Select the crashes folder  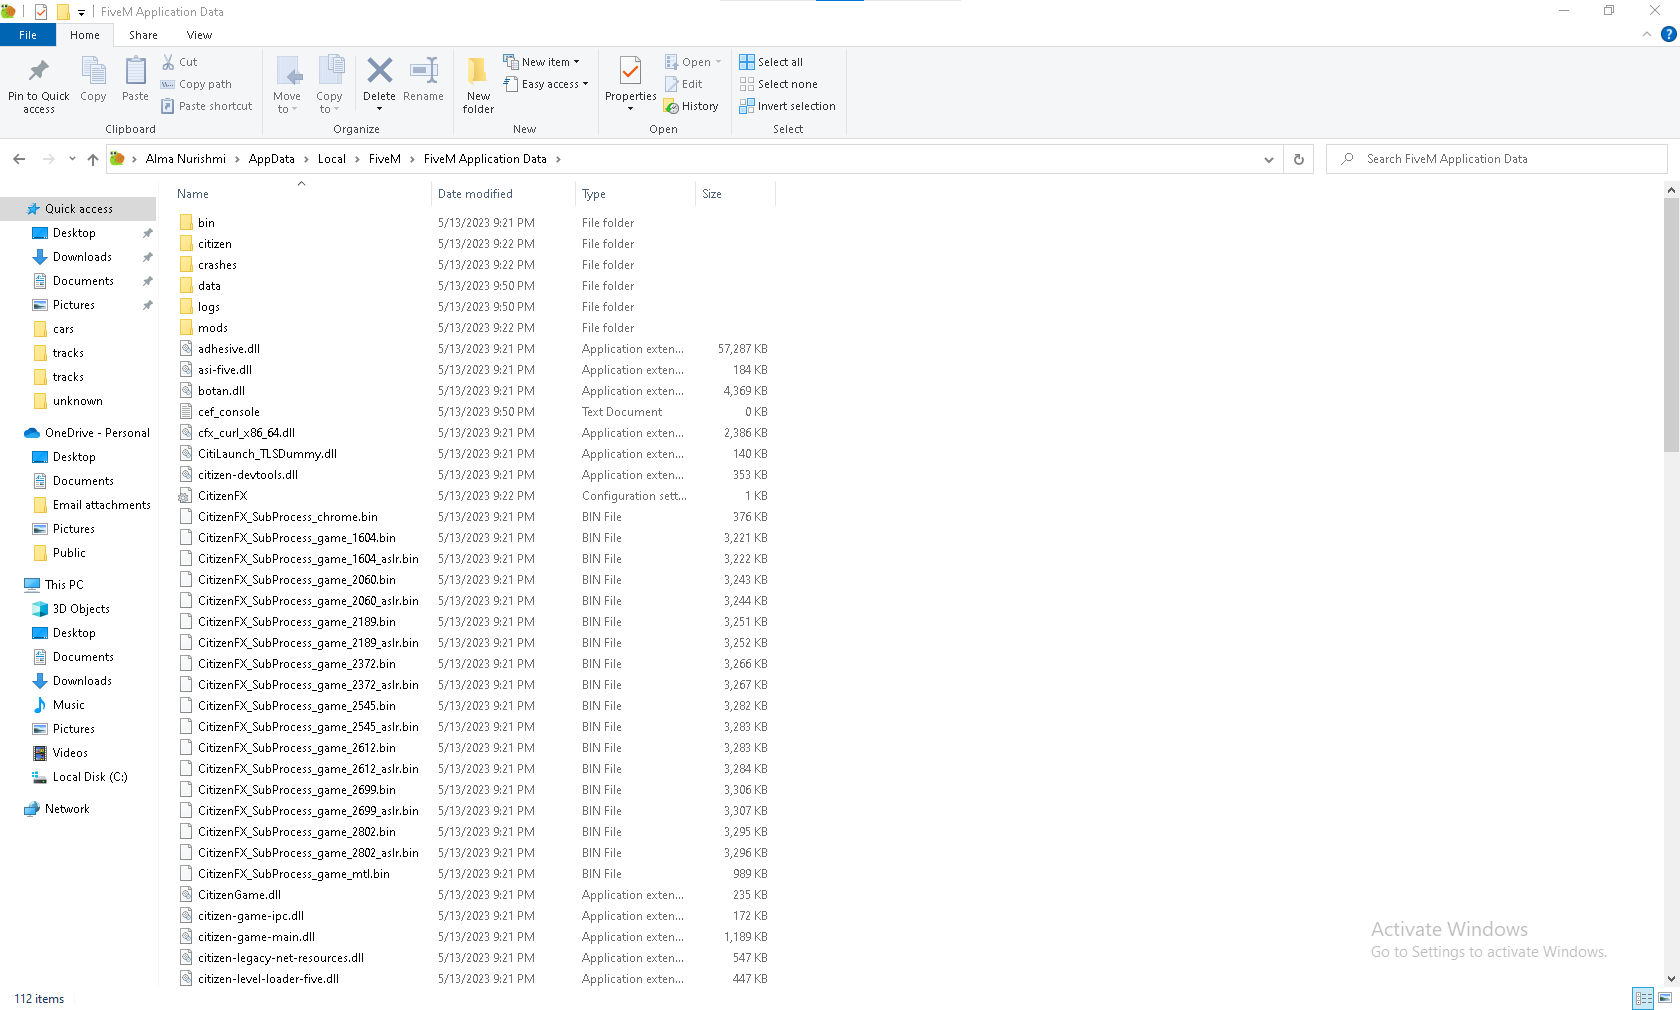[217, 265]
